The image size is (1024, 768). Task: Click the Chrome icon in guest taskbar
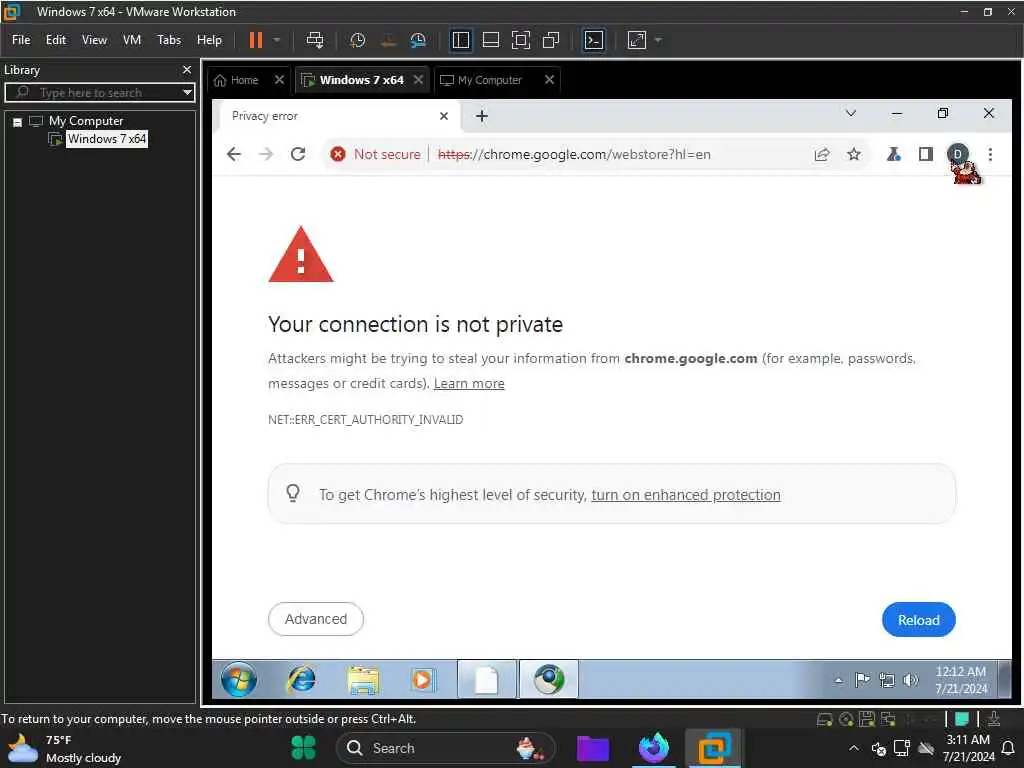tap(549, 679)
